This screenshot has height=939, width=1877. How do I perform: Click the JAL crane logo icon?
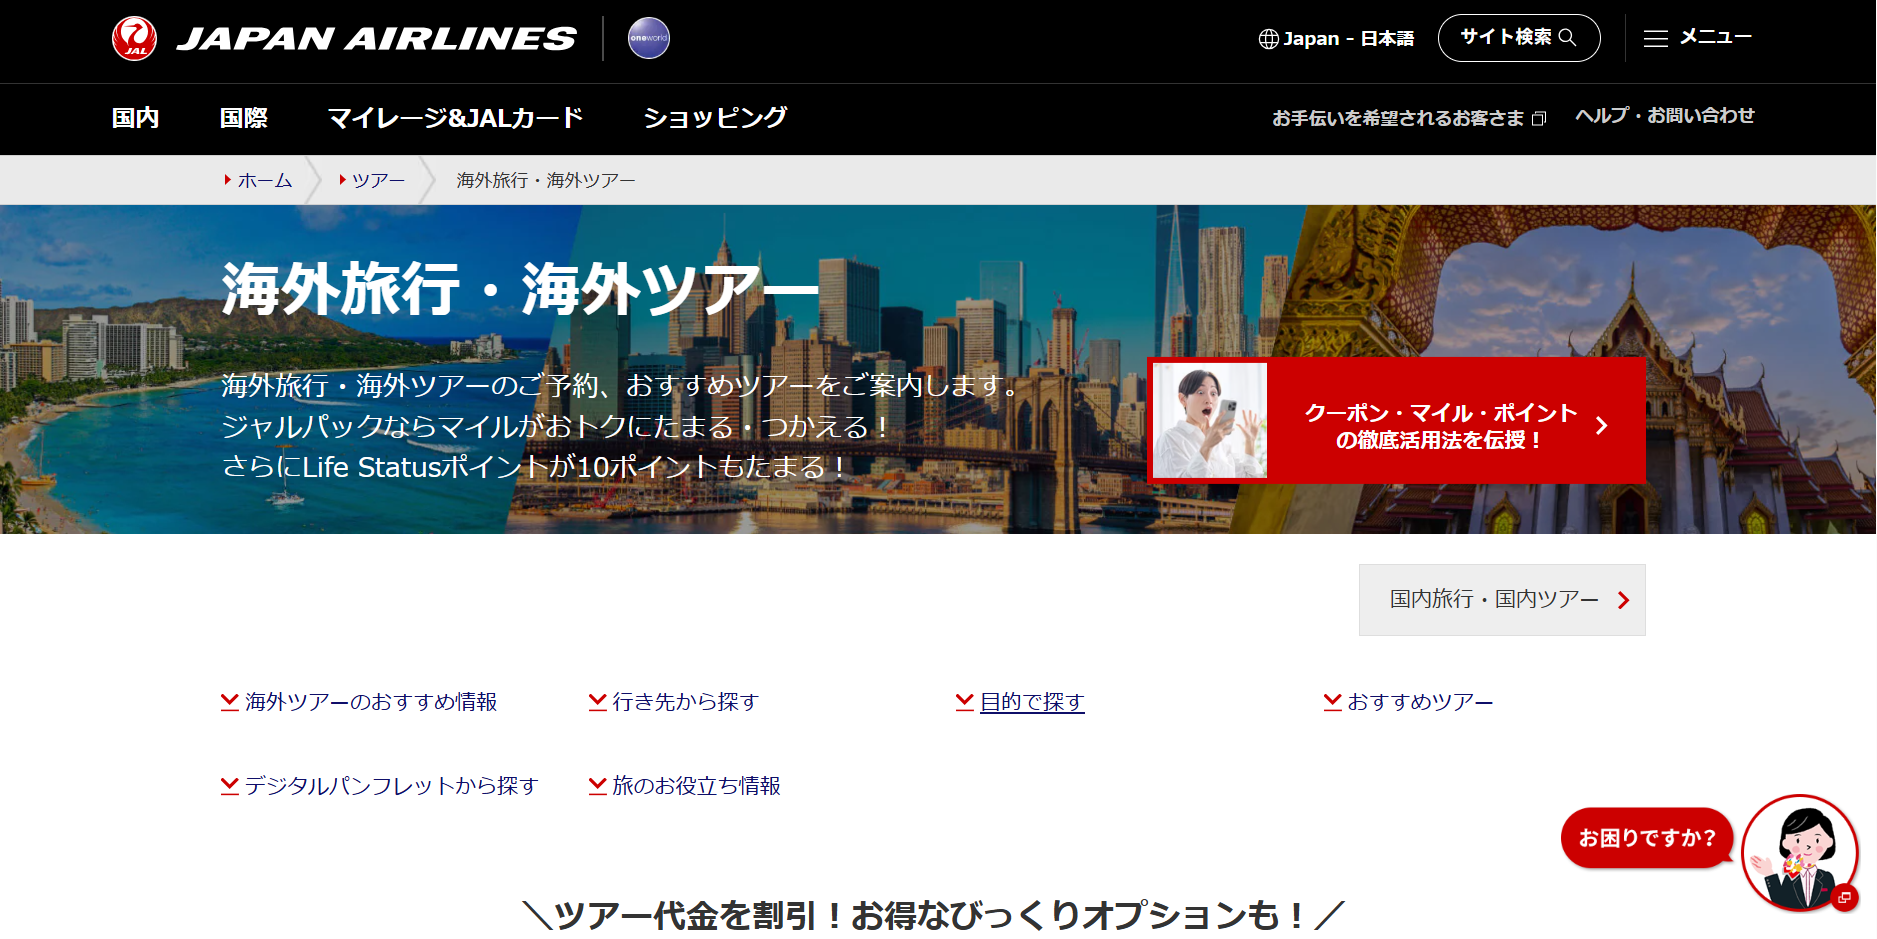pos(134,39)
